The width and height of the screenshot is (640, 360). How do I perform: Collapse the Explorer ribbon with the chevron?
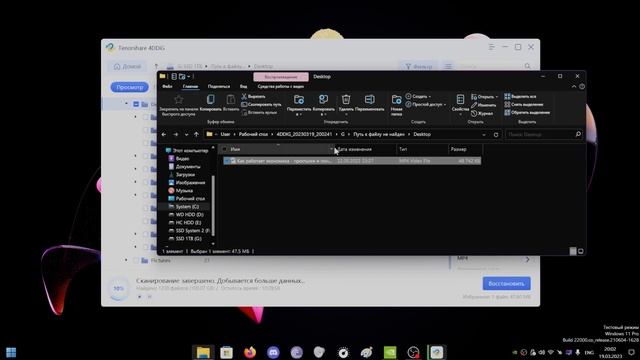click(574, 87)
